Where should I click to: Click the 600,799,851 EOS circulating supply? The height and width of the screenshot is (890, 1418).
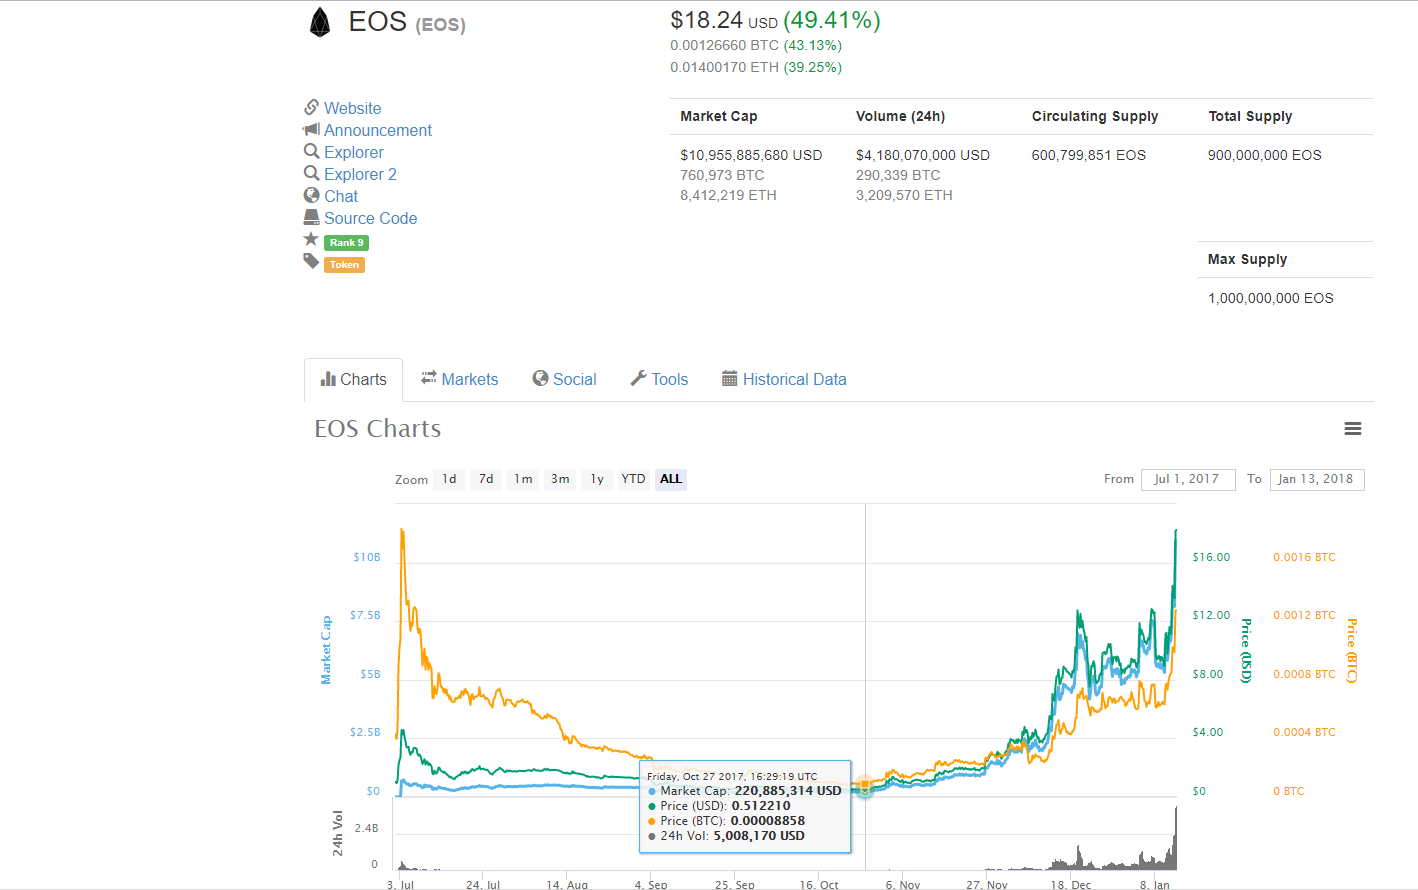tap(1089, 155)
